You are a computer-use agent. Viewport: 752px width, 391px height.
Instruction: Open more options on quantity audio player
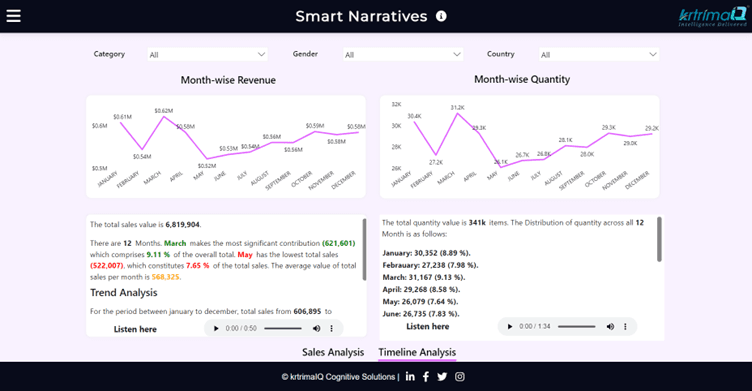pyautogui.click(x=625, y=327)
